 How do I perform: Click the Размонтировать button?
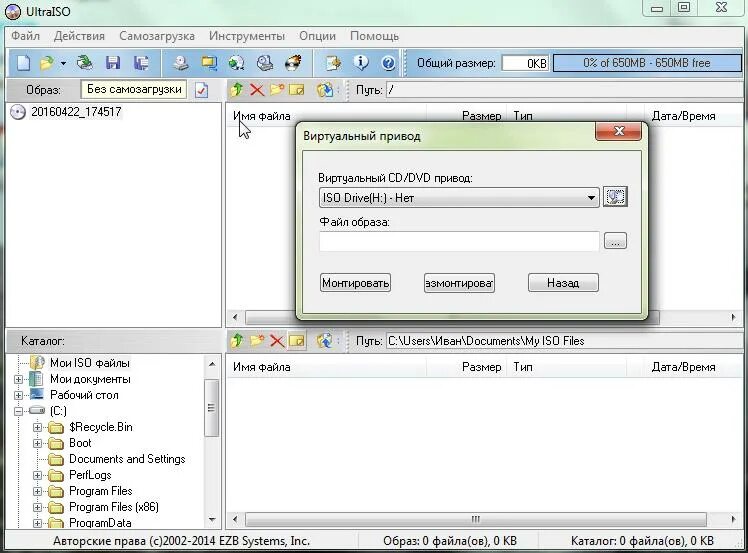pos(459,283)
